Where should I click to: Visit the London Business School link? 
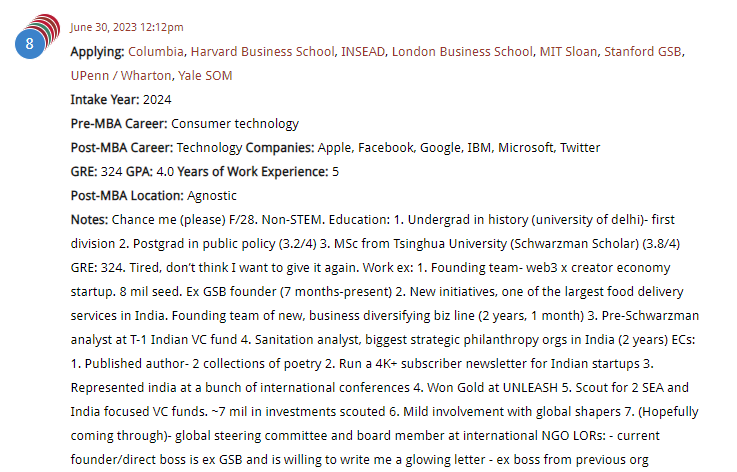coord(463,52)
